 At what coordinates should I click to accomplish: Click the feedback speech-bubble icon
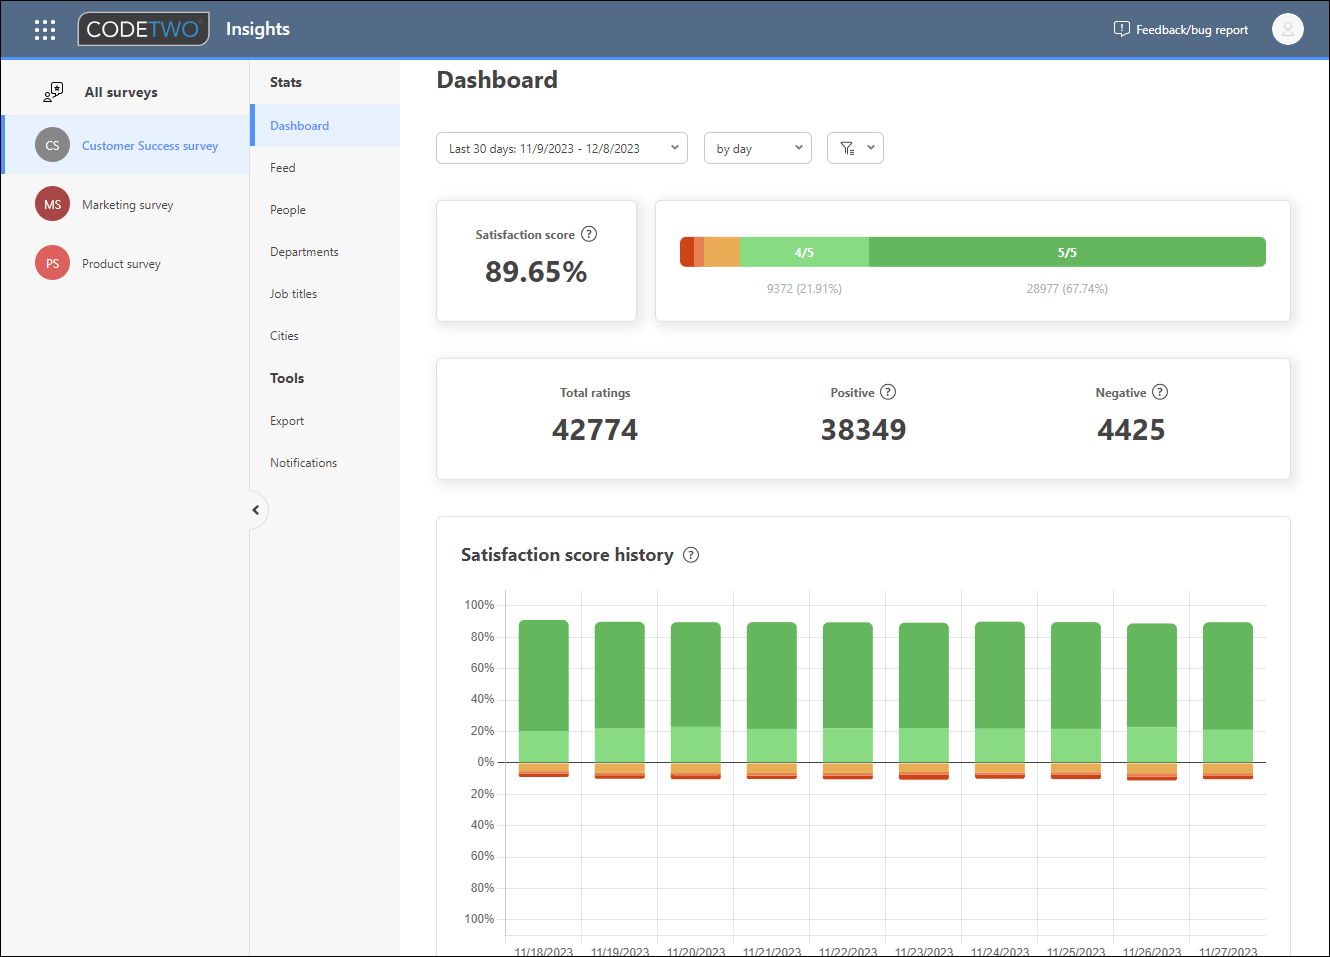[1121, 29]
